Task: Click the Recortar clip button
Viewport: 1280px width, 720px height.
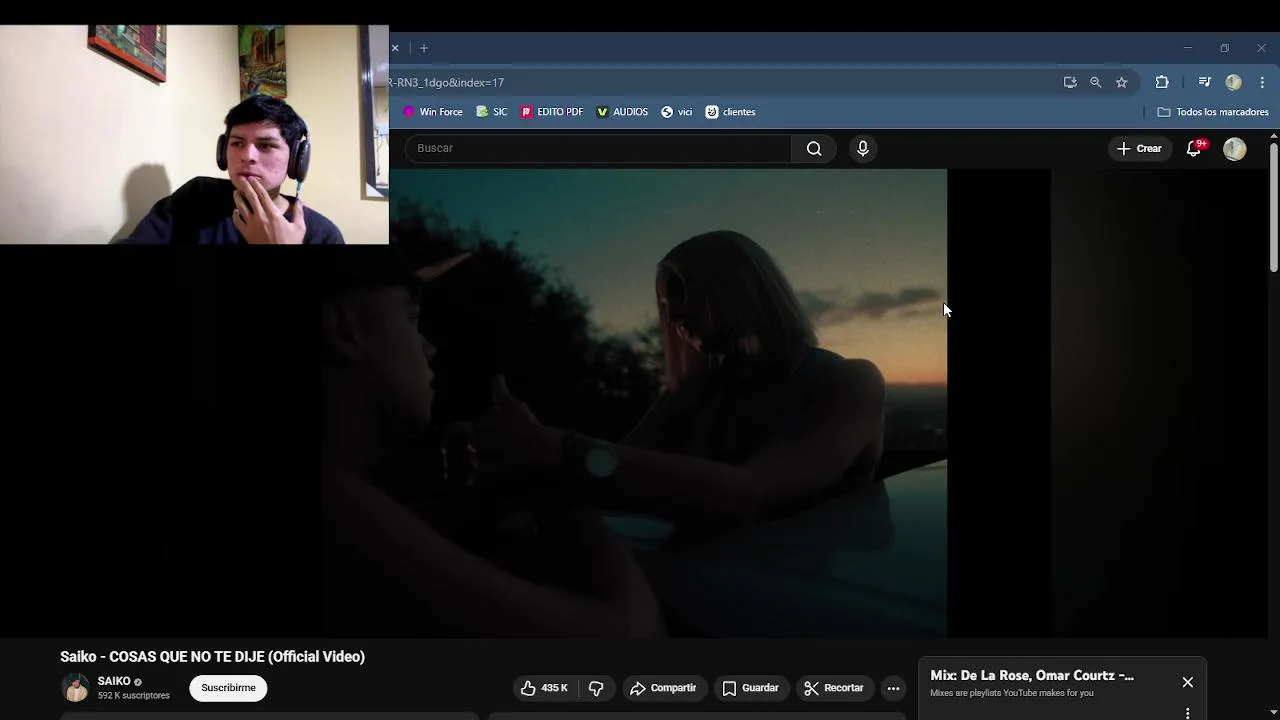Action: click(834, 688)
